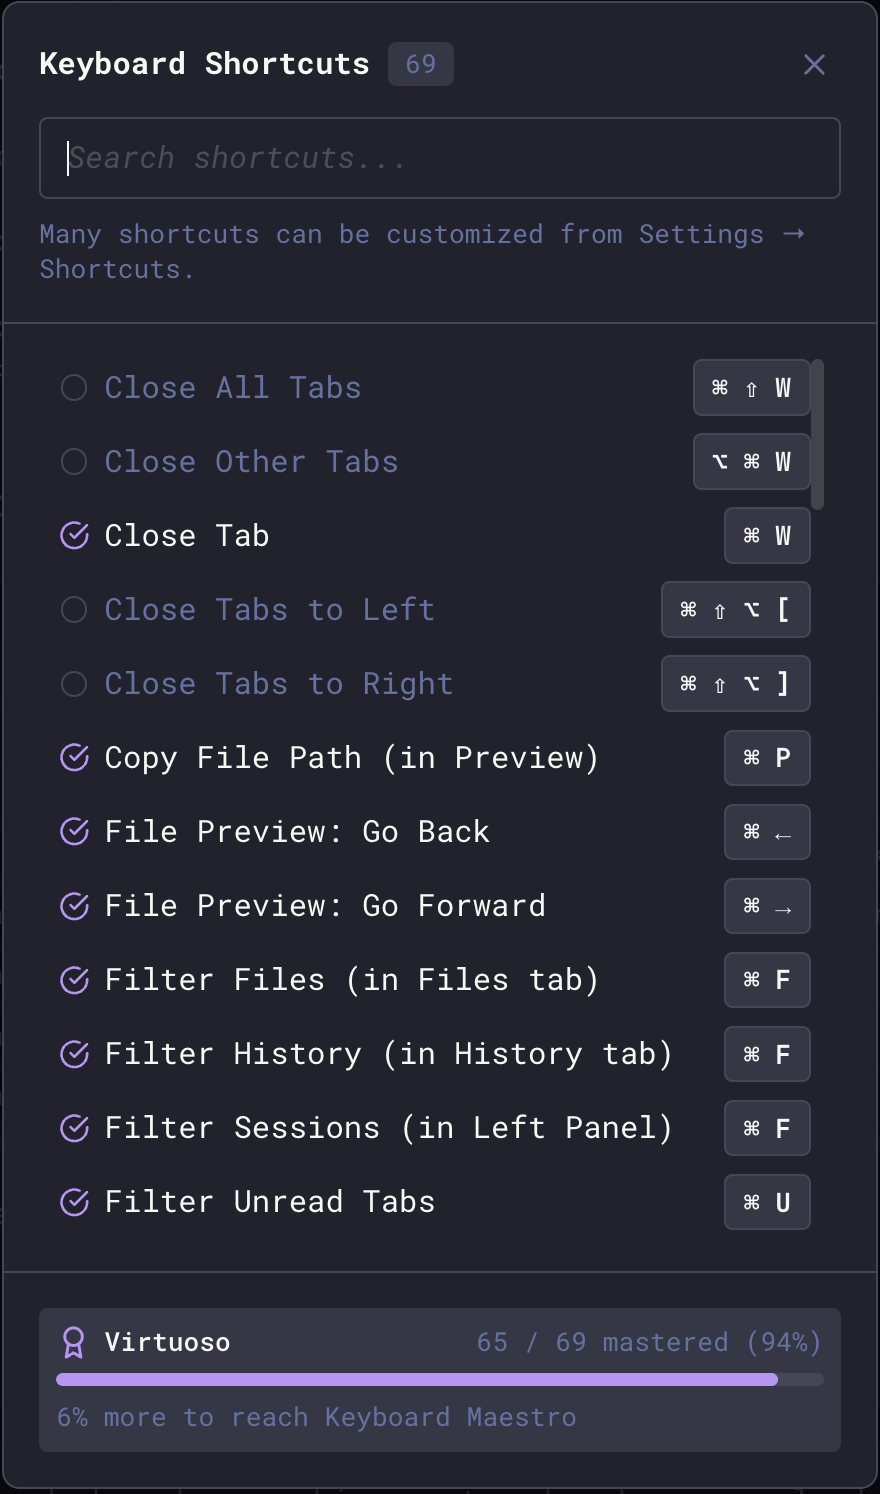
Task: Click the ⌘U badge next to Filter Unread Tabs
Action: (x=767, y=1202)
